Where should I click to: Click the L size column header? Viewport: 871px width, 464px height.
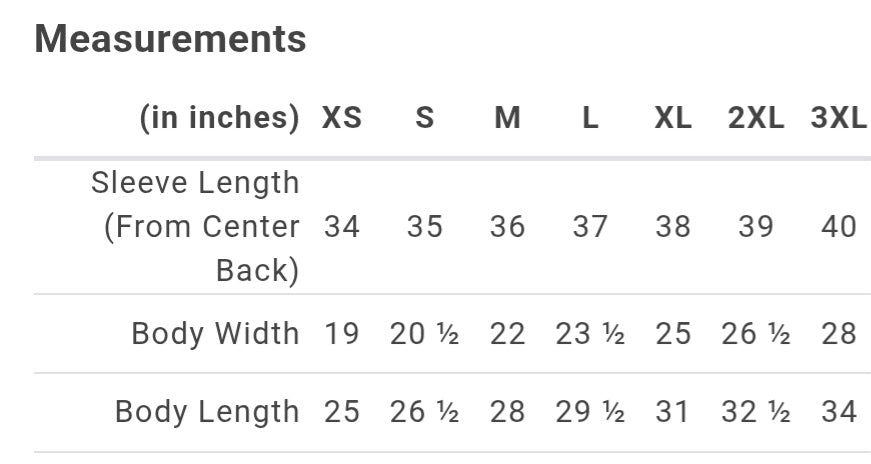click(x=590, y=118)
